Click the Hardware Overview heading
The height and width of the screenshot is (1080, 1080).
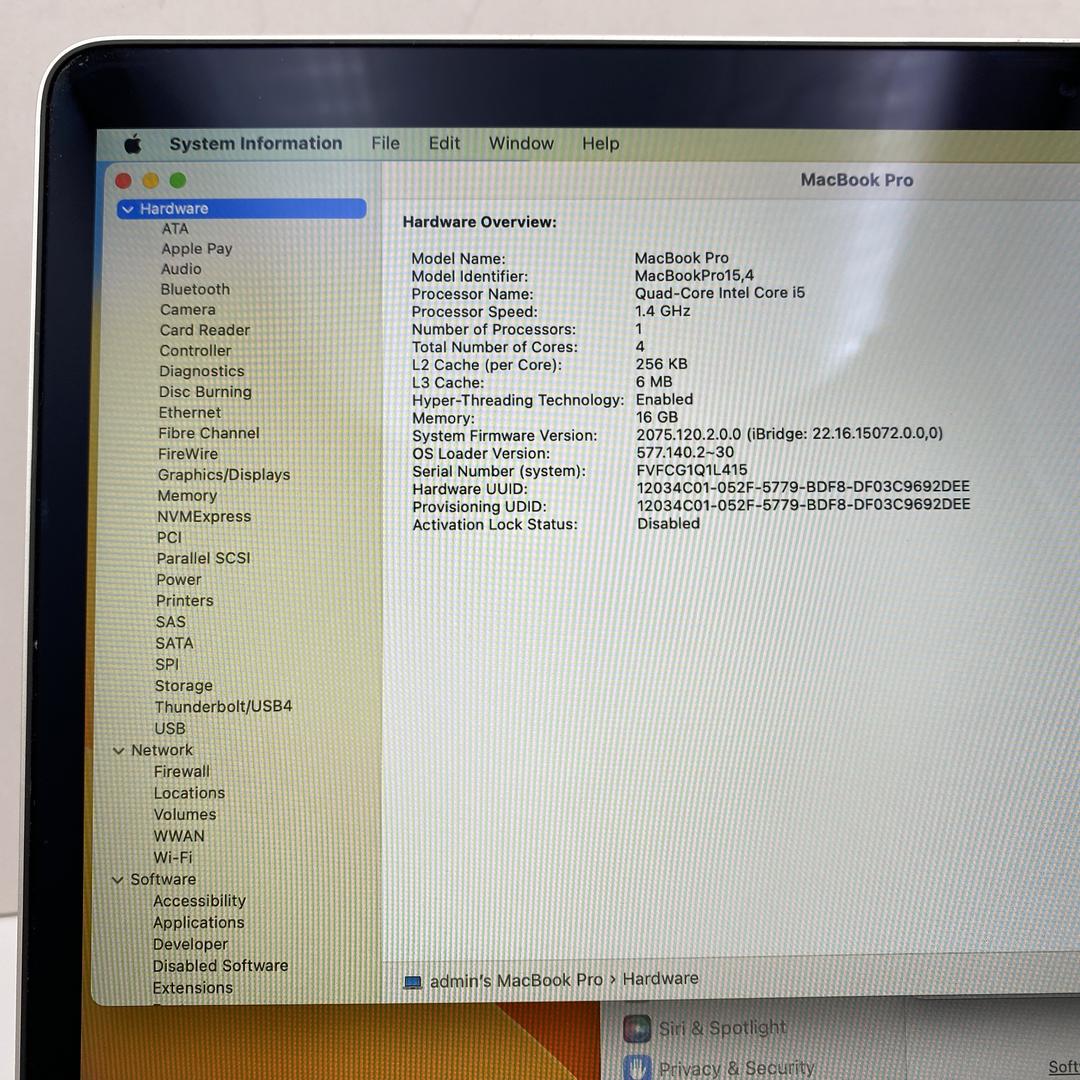pos(479,222)
